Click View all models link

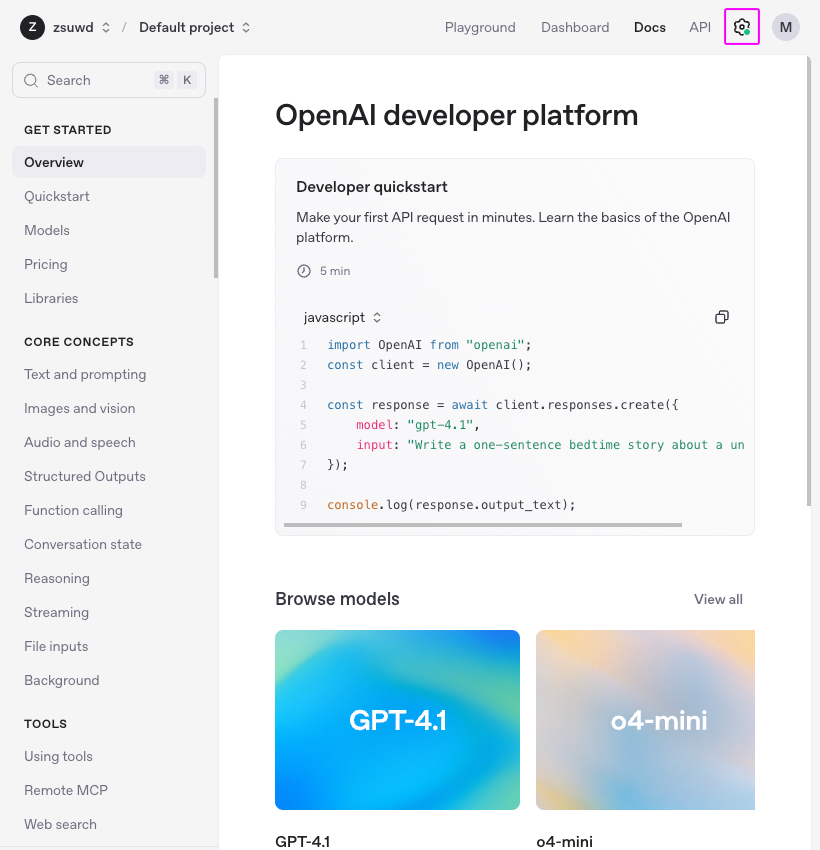pyautogui.click(x=718, y=599)
